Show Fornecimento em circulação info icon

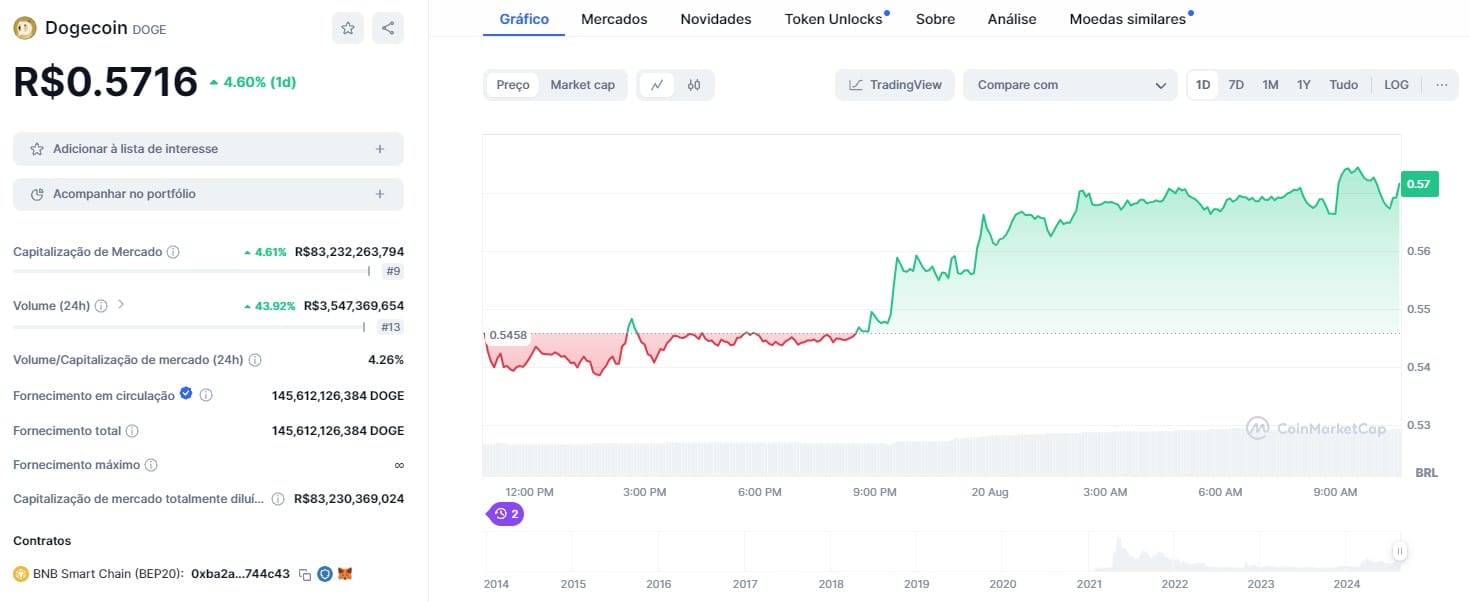206,396
